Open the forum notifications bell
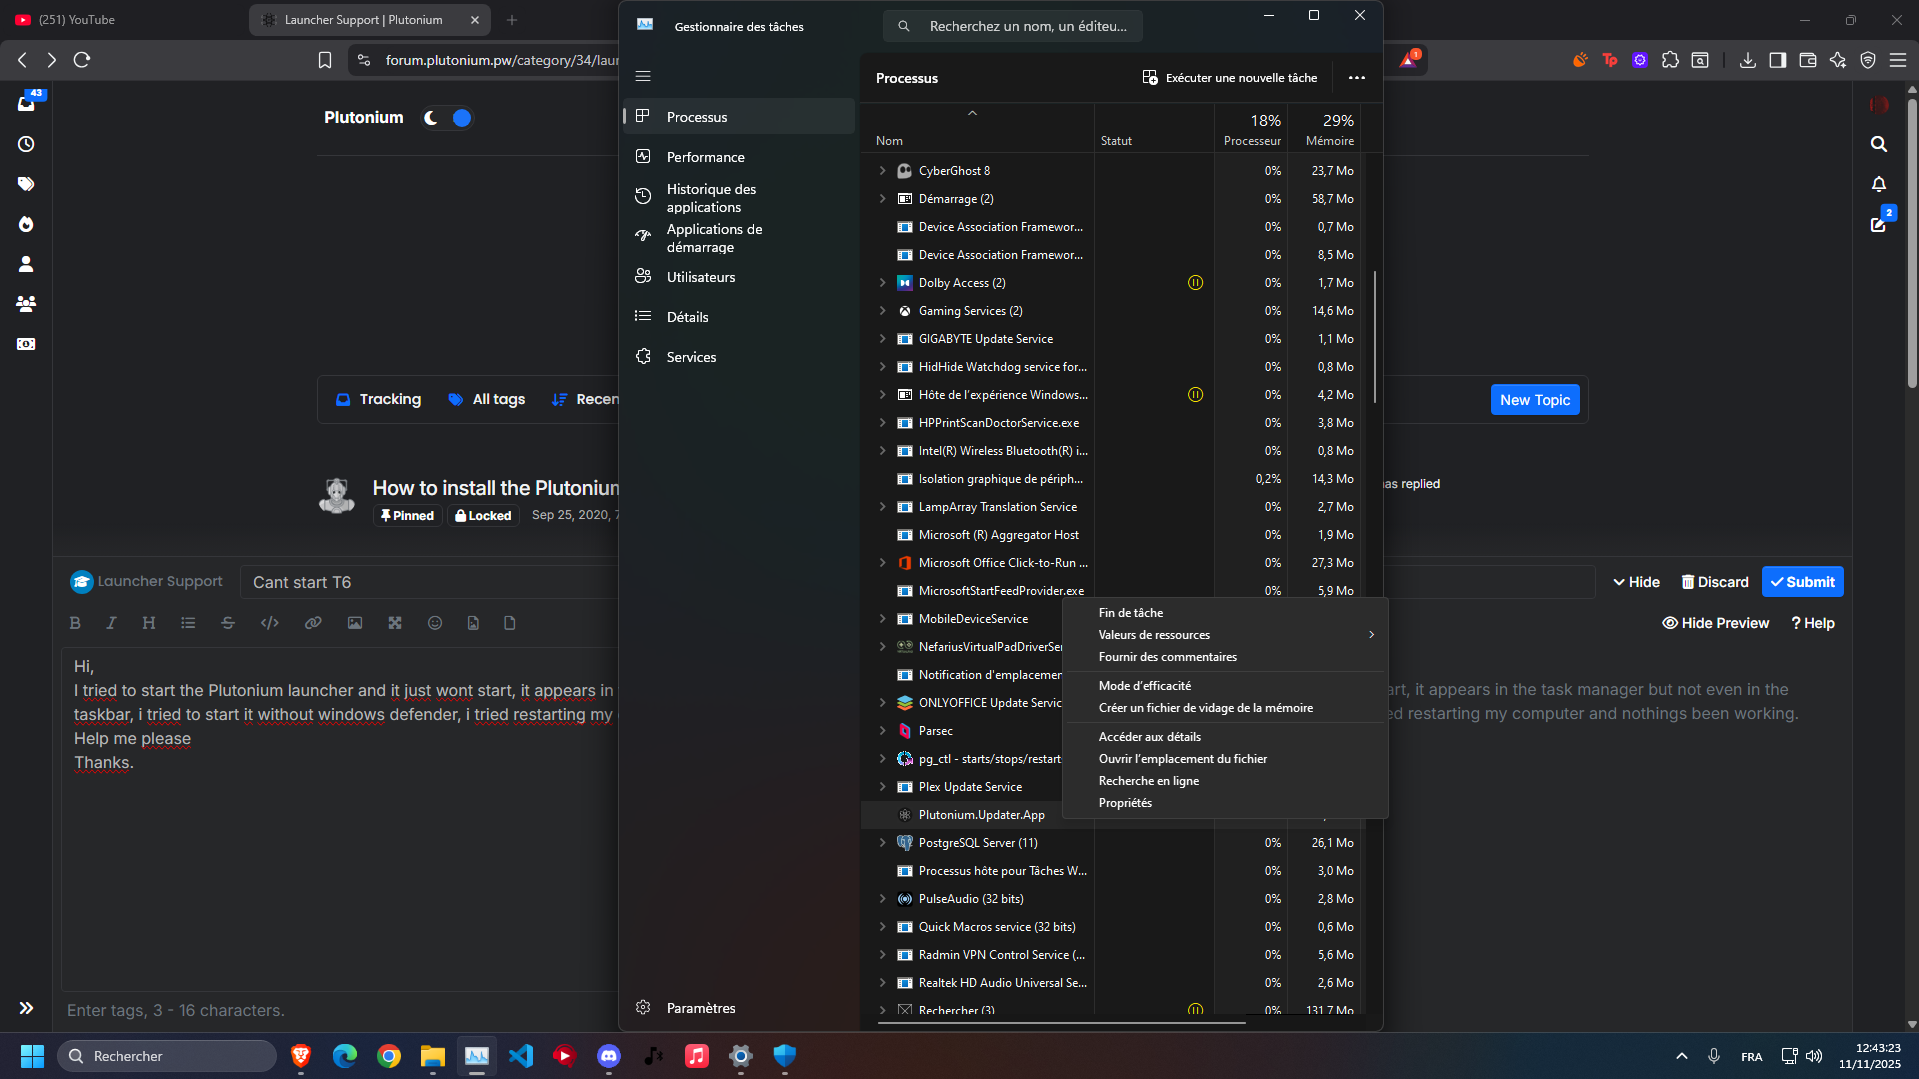Screen dimensions: 1919x1079 (x=1878, y=184)
